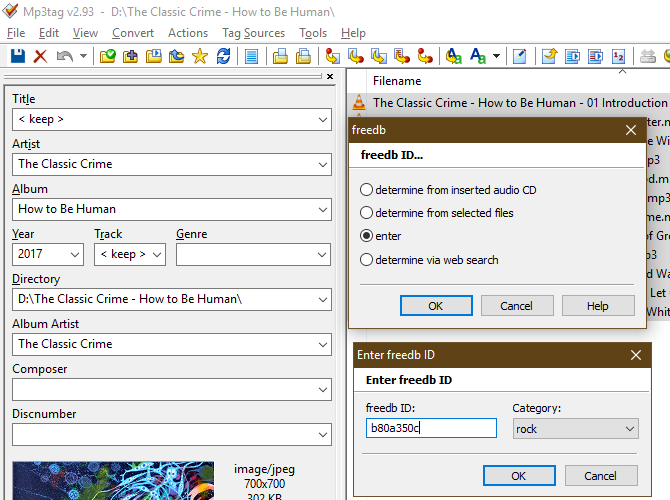This screenshot has height=500, width=670.
Task: Expand the Title field dropdown
Action: (323, 120)
